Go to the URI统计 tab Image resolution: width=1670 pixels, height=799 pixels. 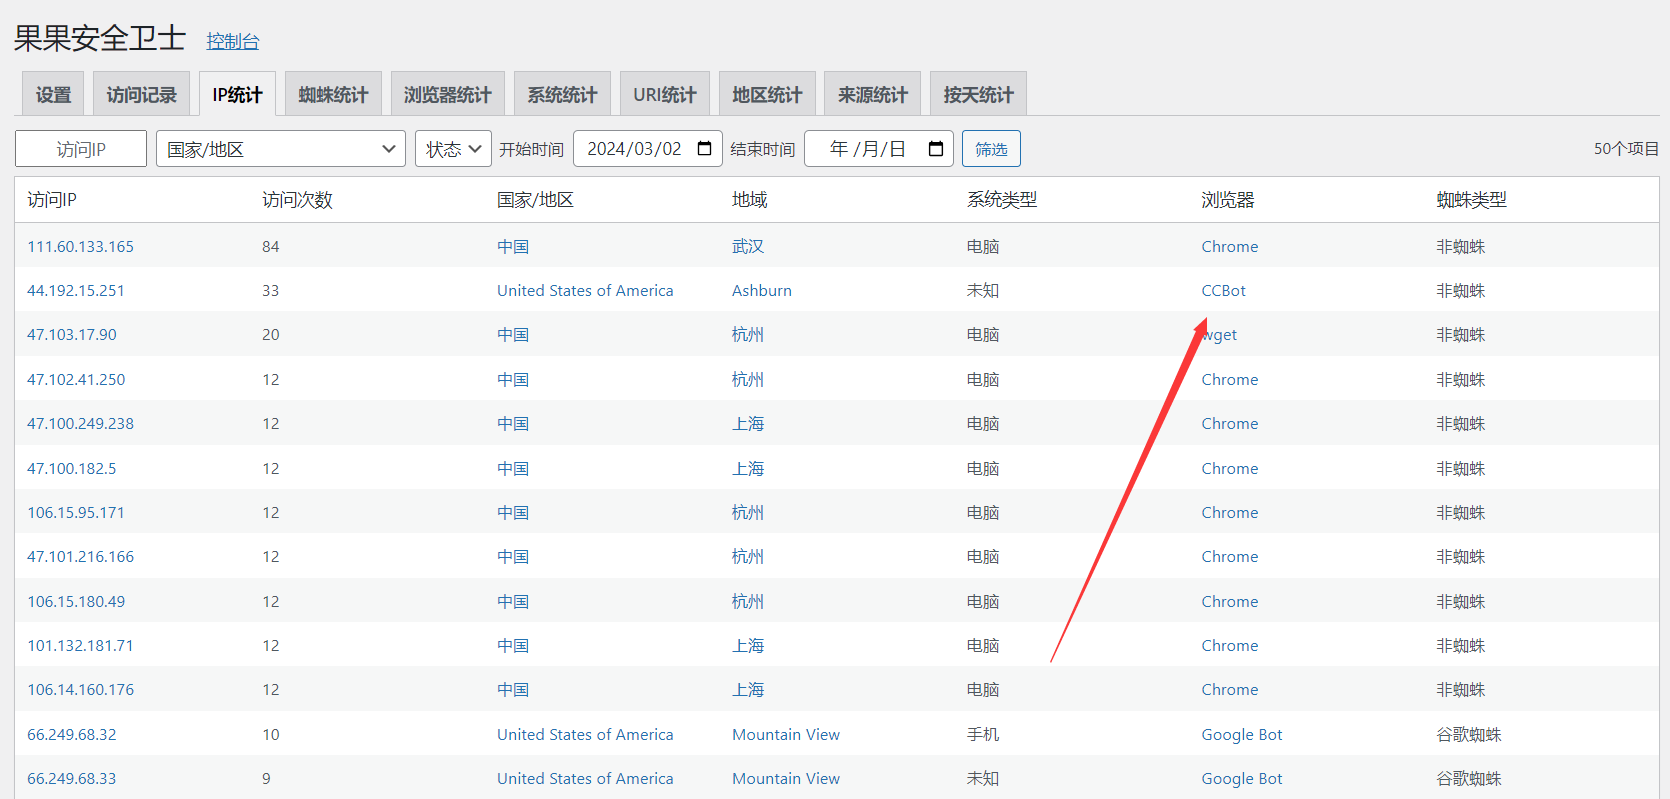664,95
